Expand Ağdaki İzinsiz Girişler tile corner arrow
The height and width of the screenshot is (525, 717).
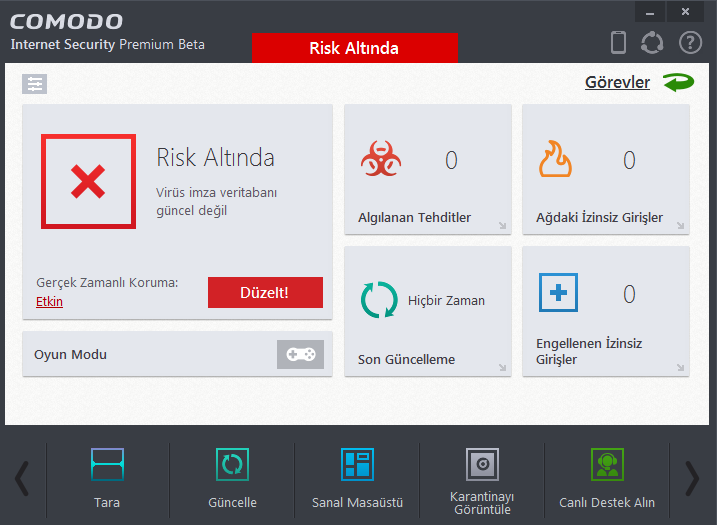[680, 225]
